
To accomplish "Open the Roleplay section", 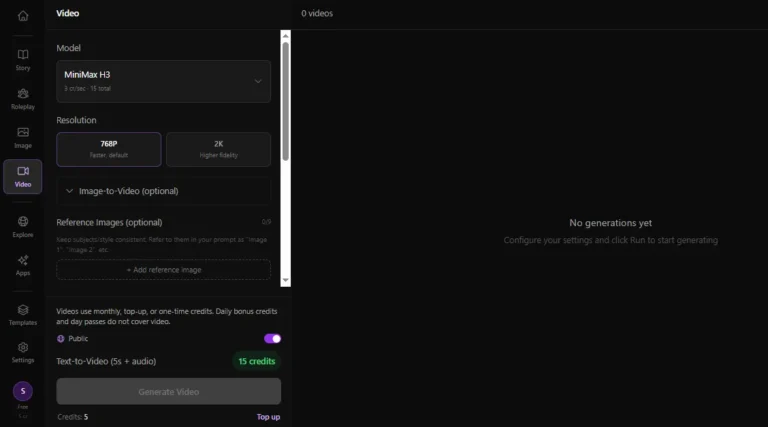I will 23,99.
